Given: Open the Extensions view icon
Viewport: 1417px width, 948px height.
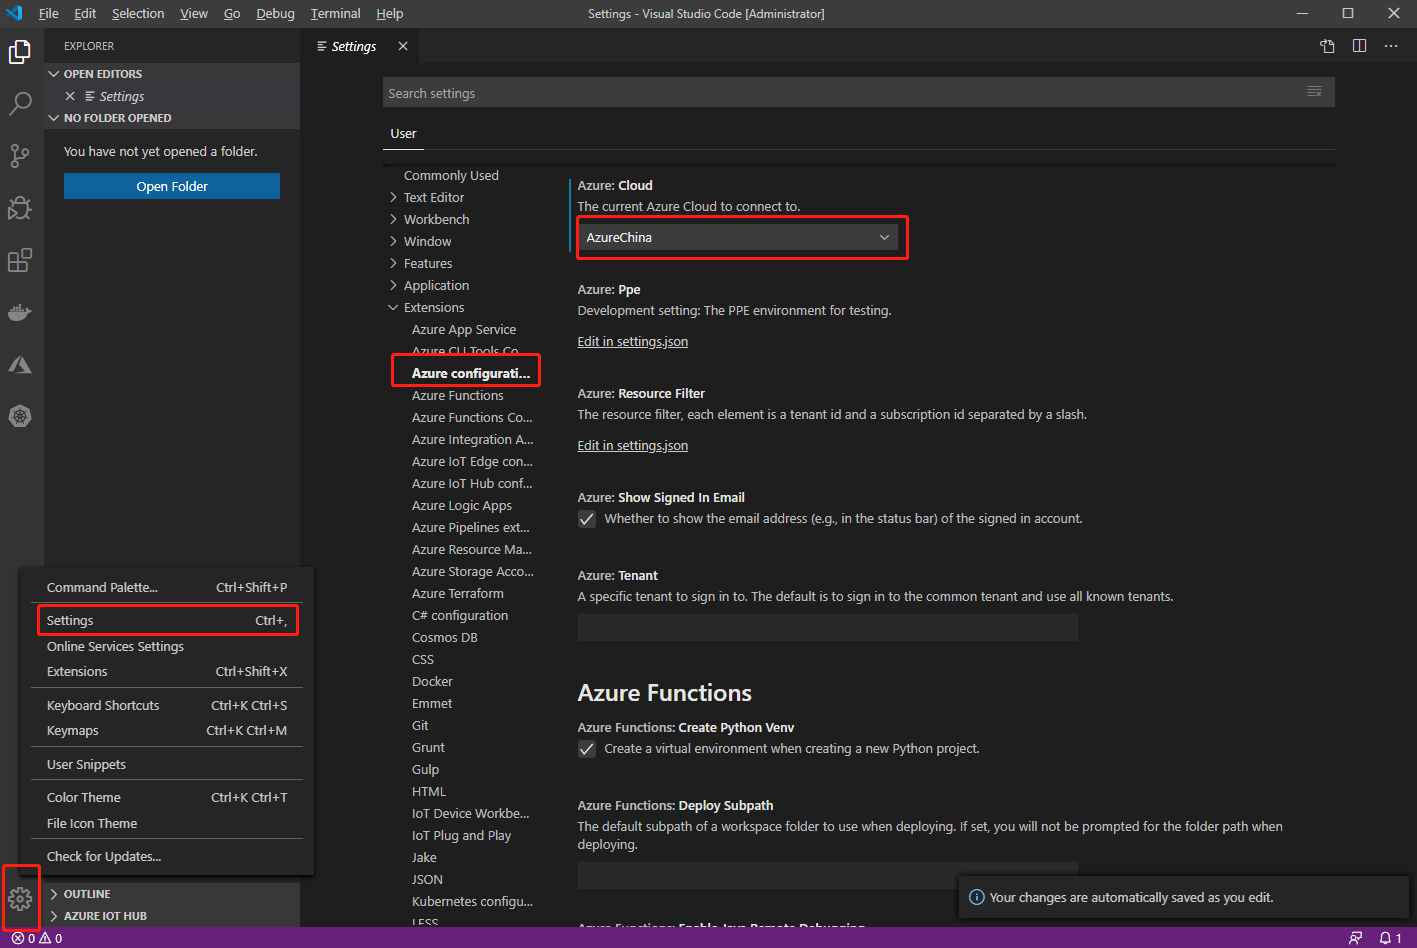Looking at the screenshot, I should [x=20, y=260].
